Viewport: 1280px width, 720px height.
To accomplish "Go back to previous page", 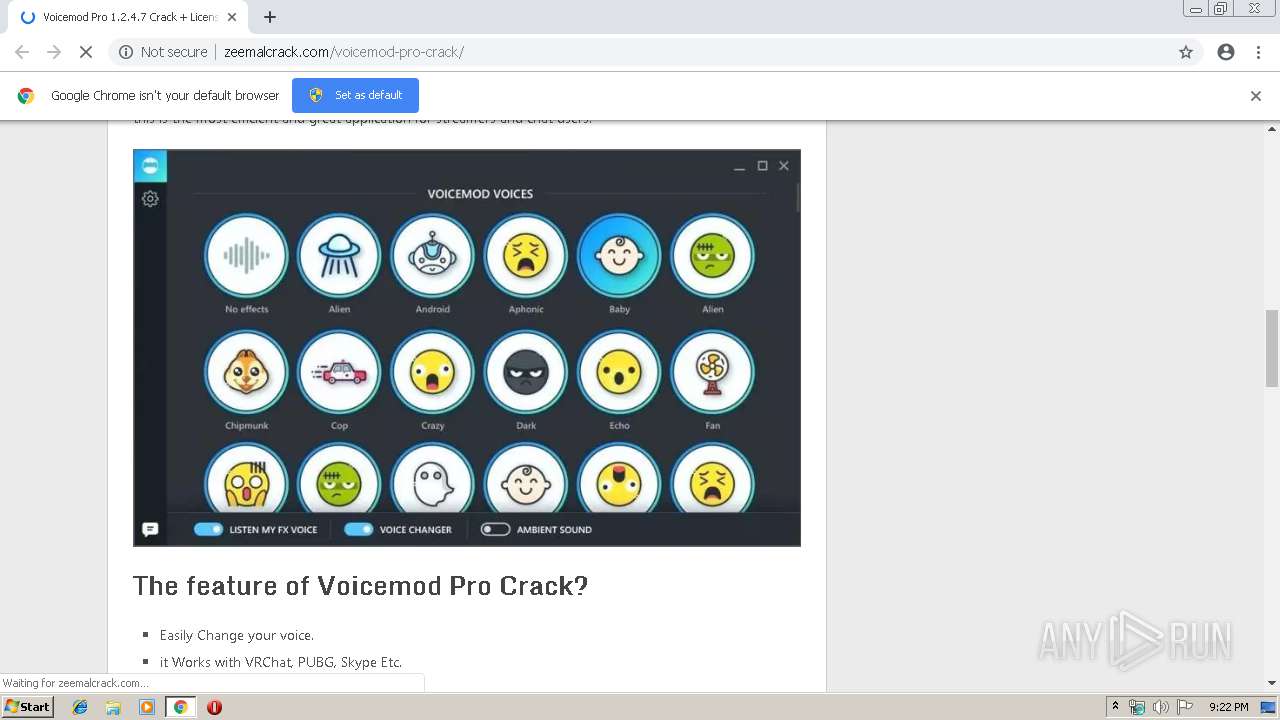I will [22, 52].
